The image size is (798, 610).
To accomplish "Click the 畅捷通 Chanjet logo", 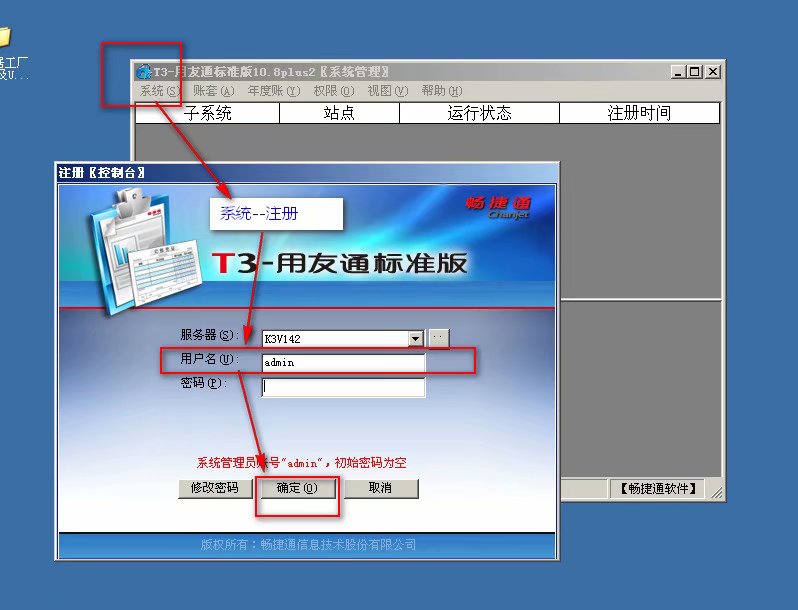I will coord(497,205).
